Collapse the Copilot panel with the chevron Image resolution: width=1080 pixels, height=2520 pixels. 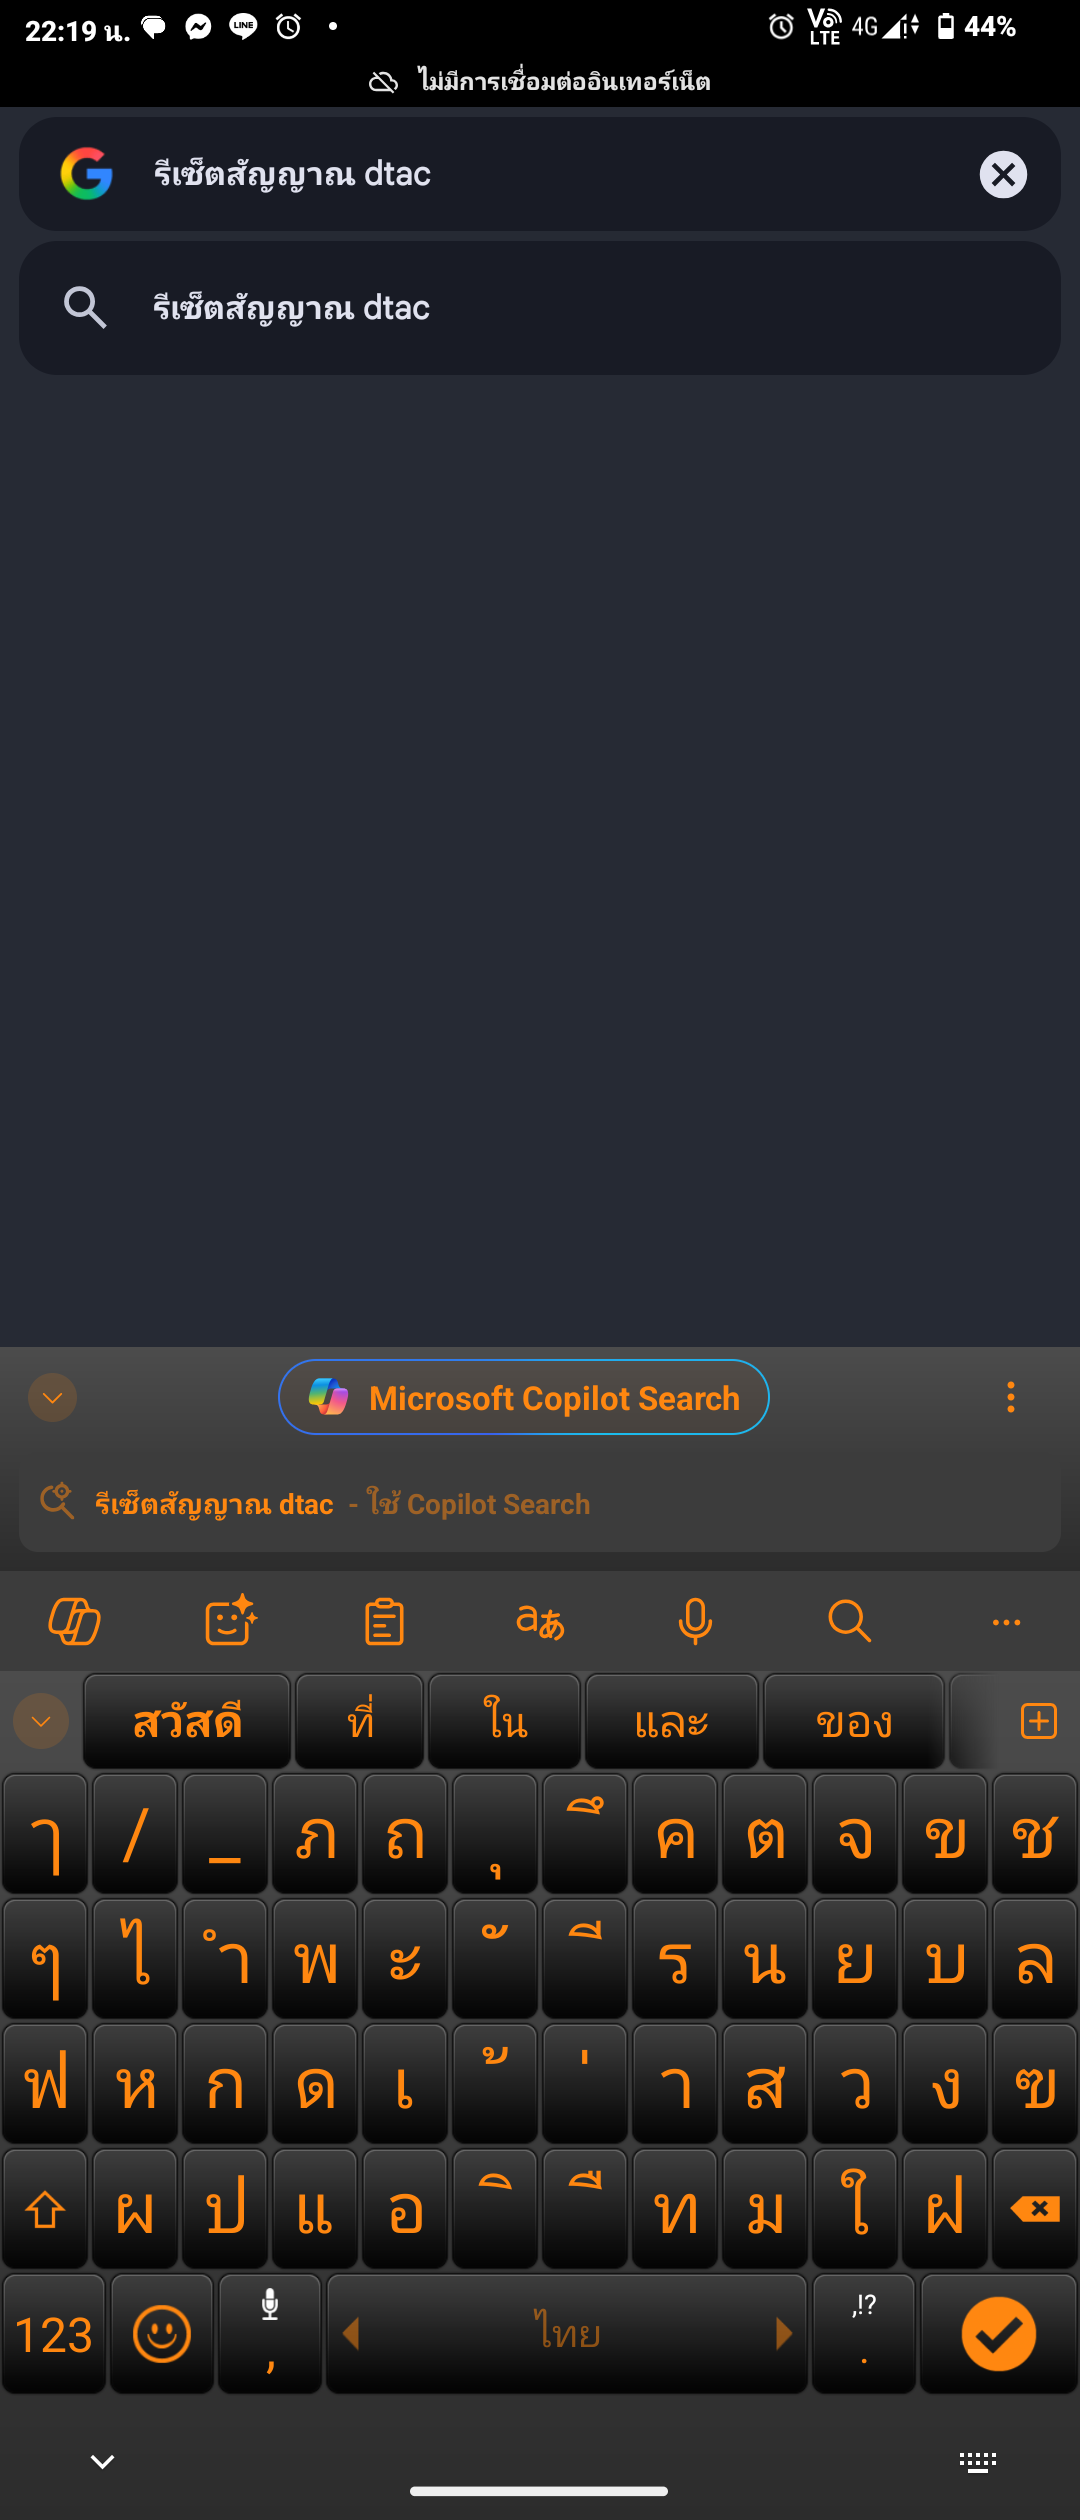53,1397
